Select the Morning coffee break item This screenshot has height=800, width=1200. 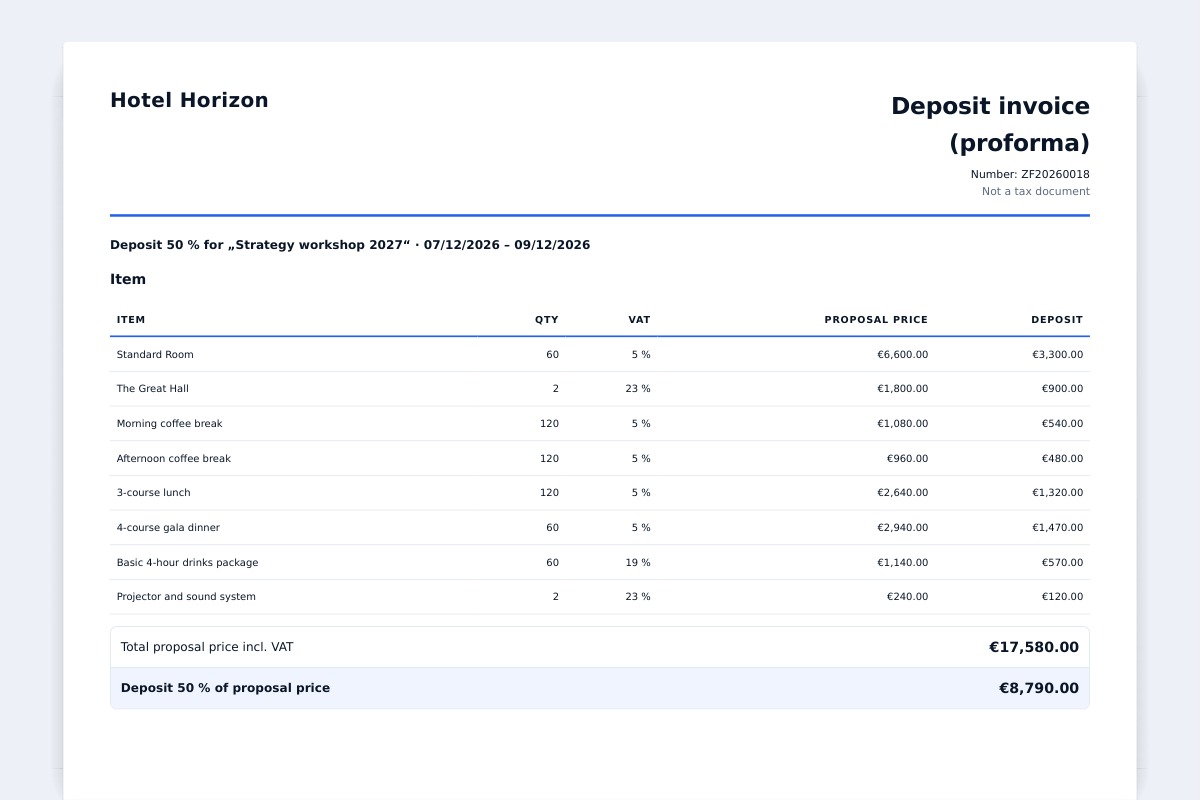pyautogui.click(x=170, y=423)
